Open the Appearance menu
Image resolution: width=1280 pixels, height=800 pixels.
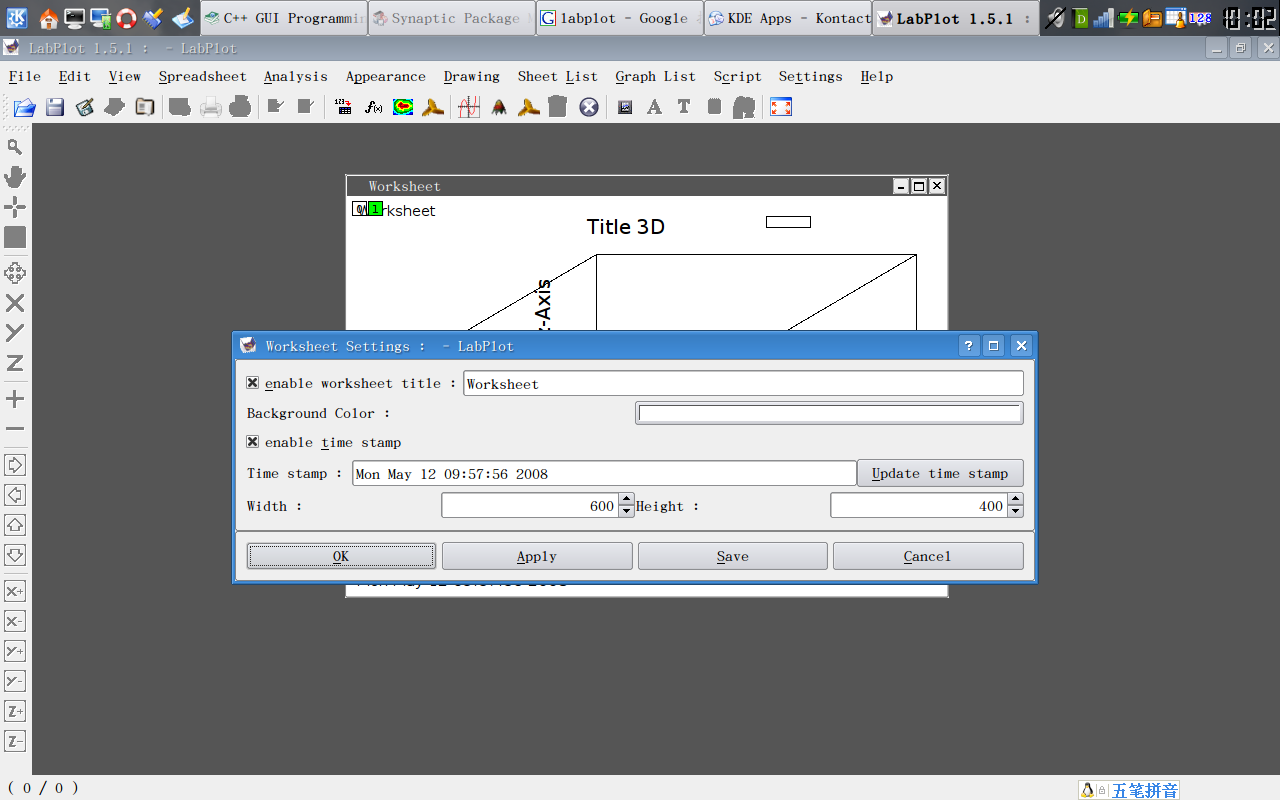tap(385, 76)
